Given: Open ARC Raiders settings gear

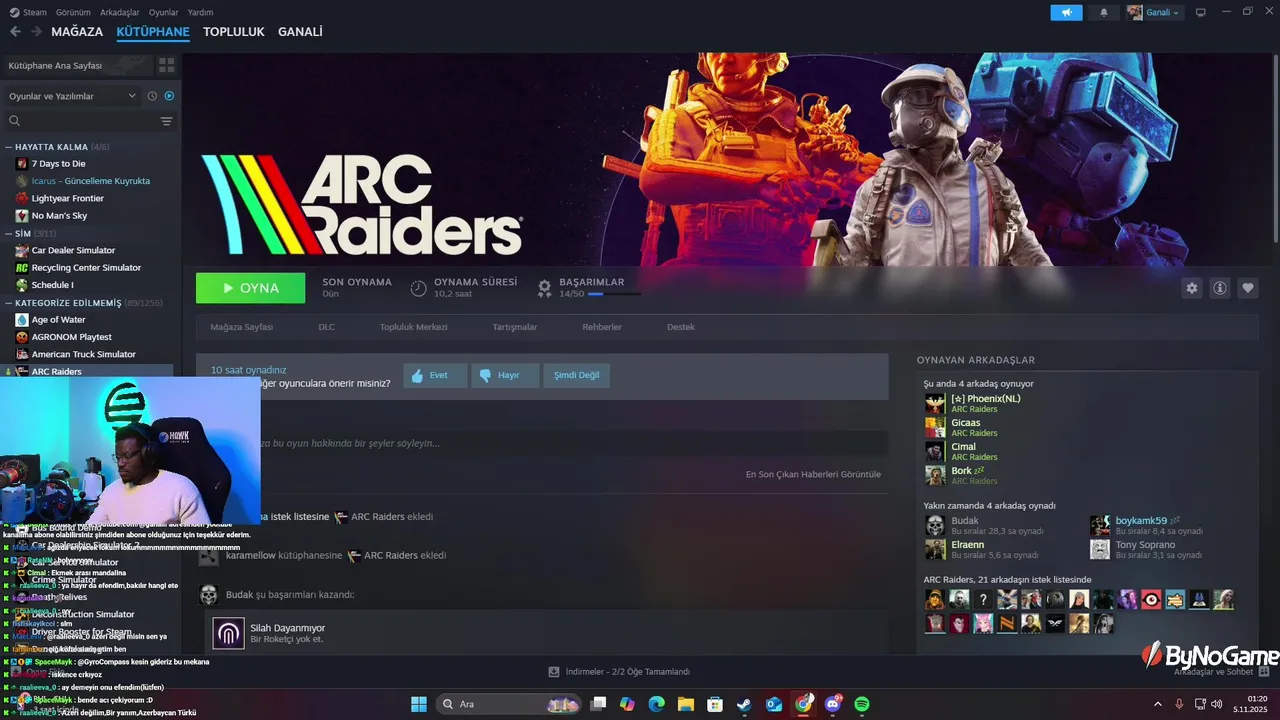Looking at the screenshot, I should (1191, 288).
